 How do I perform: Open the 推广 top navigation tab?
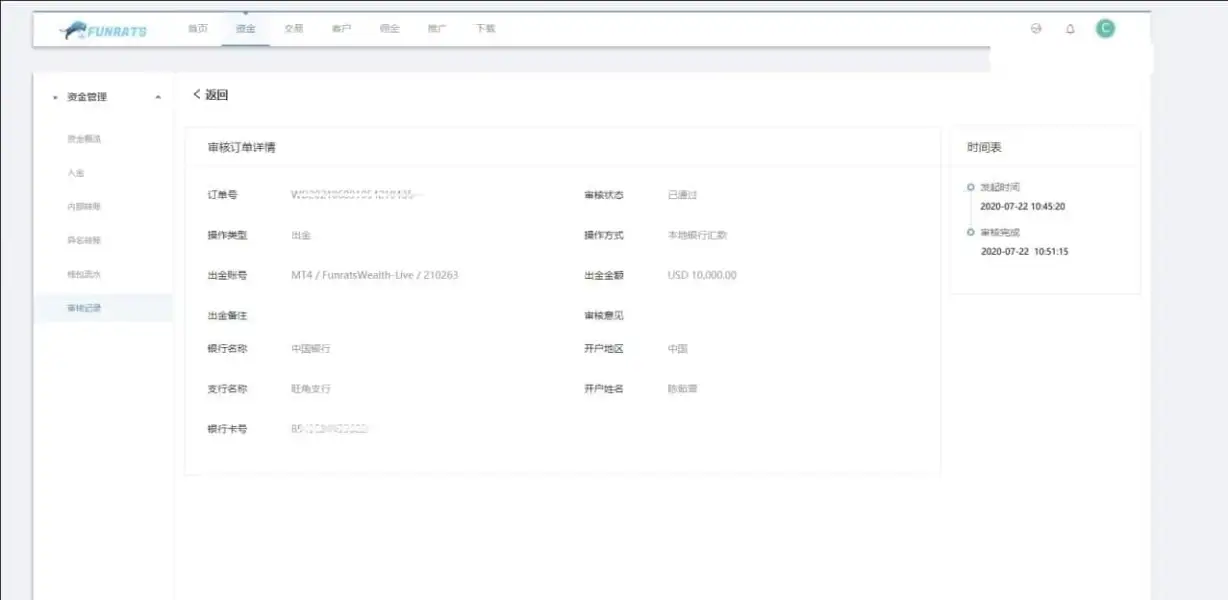point(437,29)
